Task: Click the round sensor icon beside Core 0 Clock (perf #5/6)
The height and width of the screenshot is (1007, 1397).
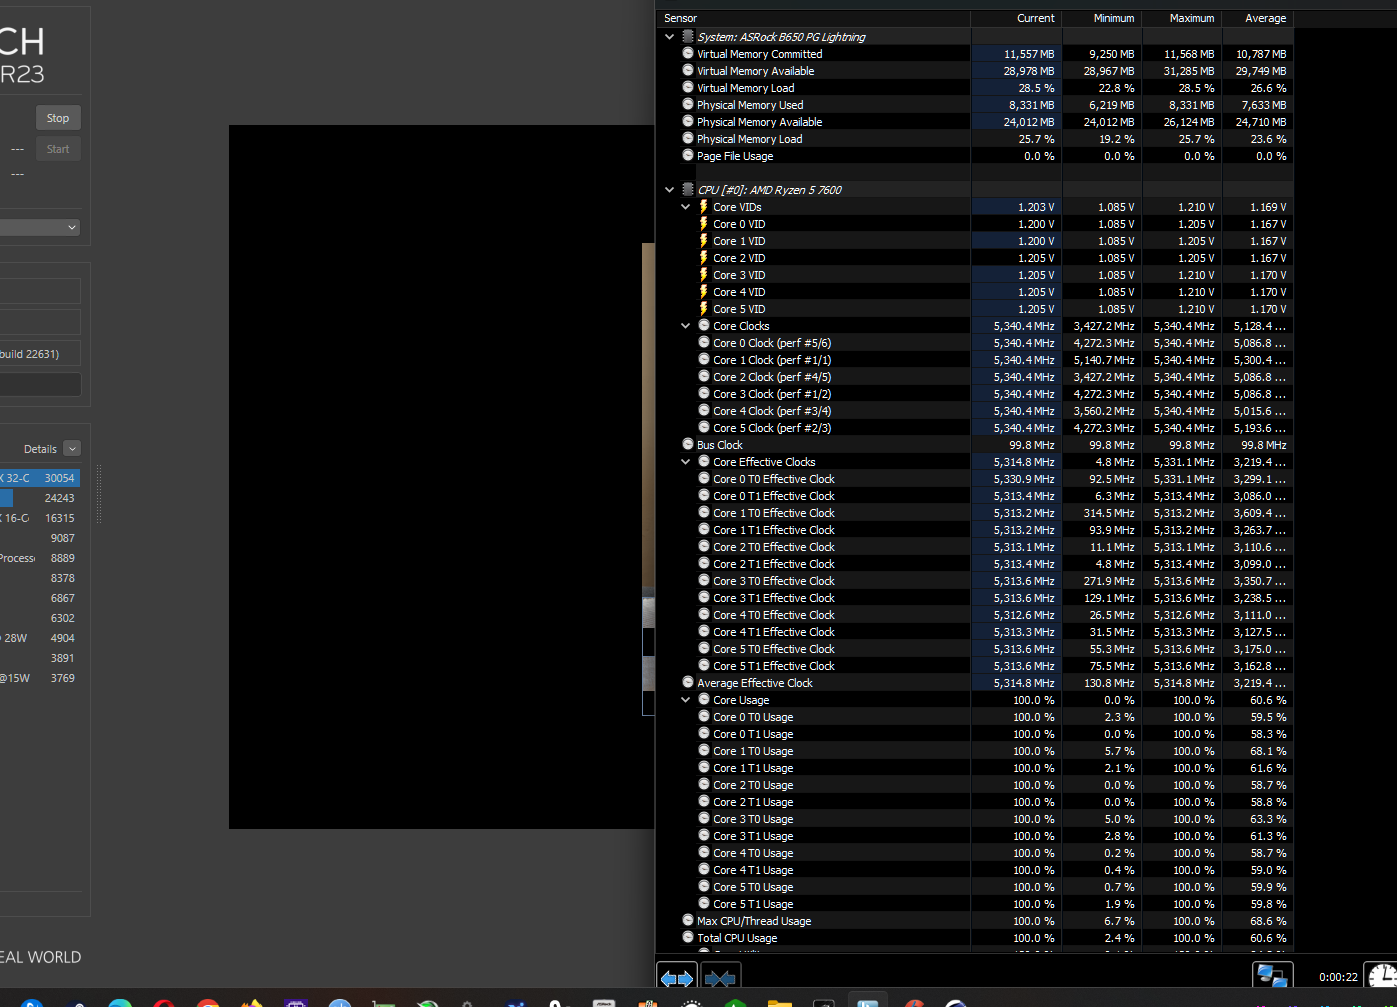Action: [704, 342]
